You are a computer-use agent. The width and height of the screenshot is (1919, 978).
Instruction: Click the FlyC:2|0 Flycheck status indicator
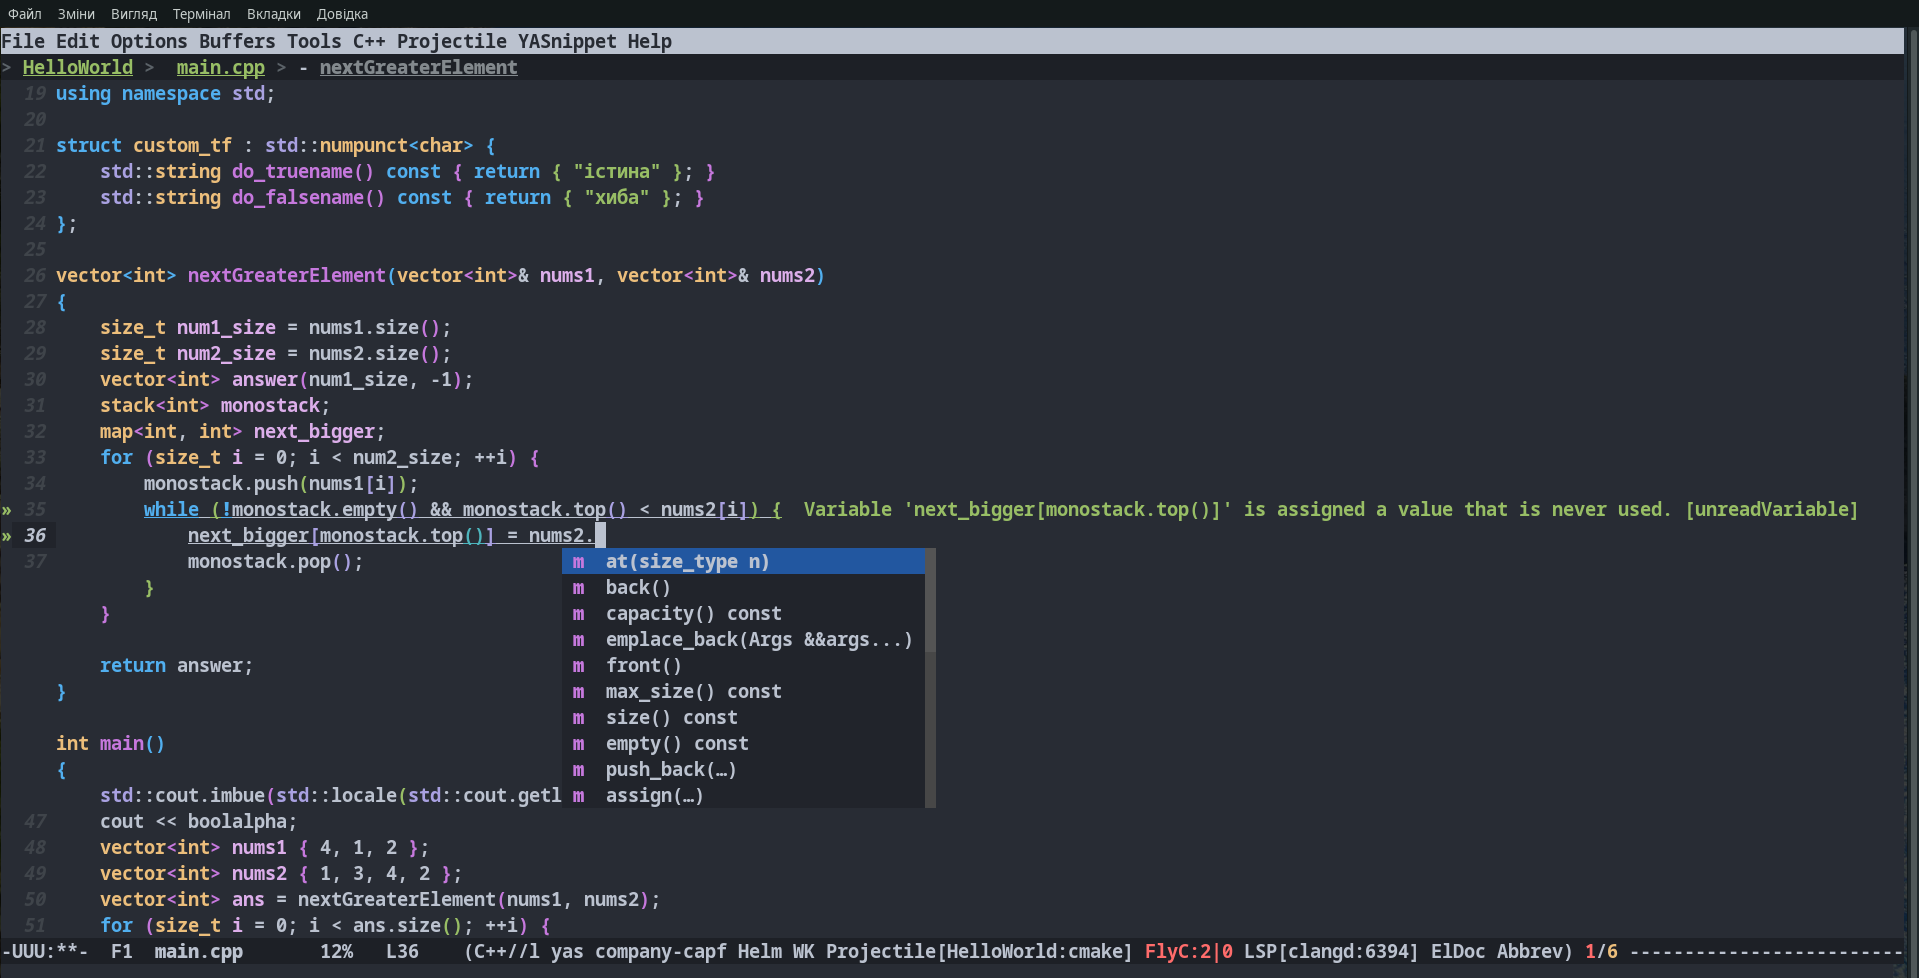coord(1187,951)
